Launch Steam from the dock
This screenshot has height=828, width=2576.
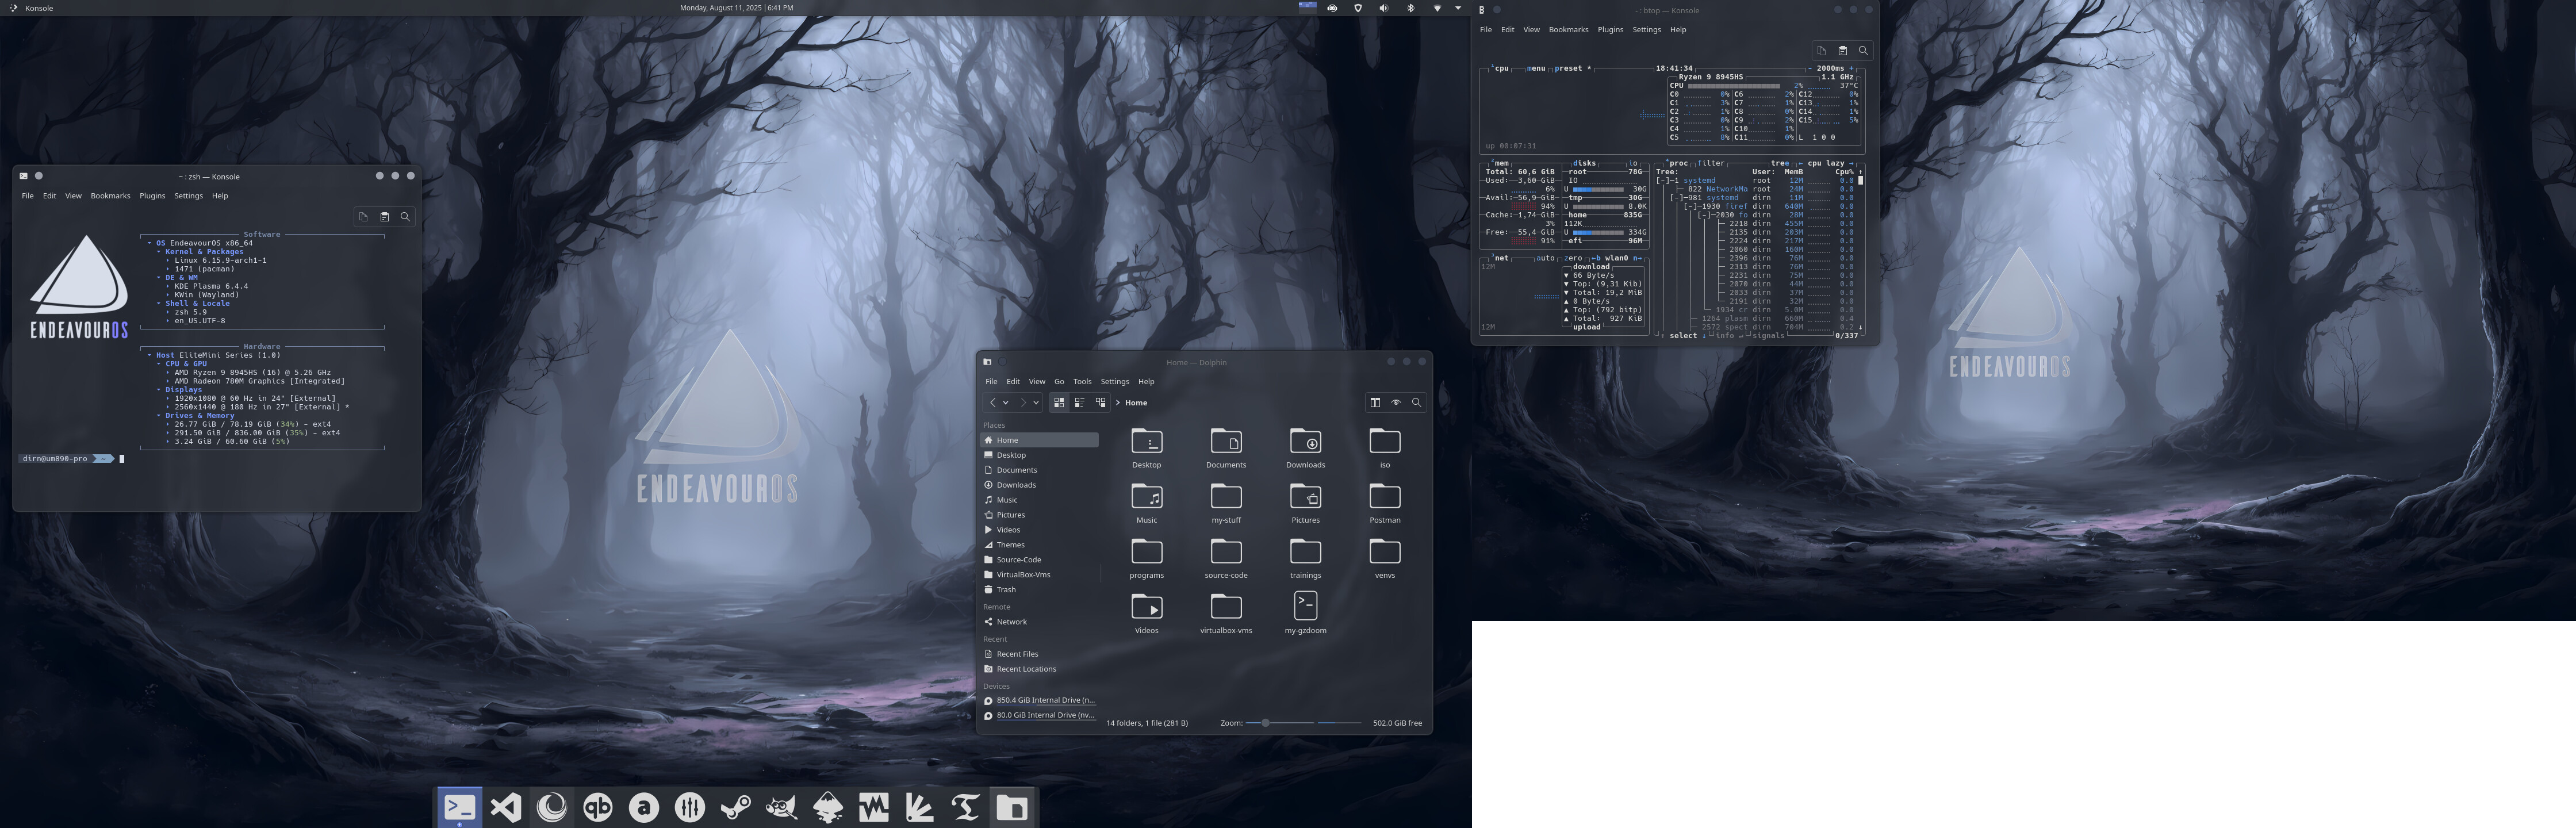736,808
